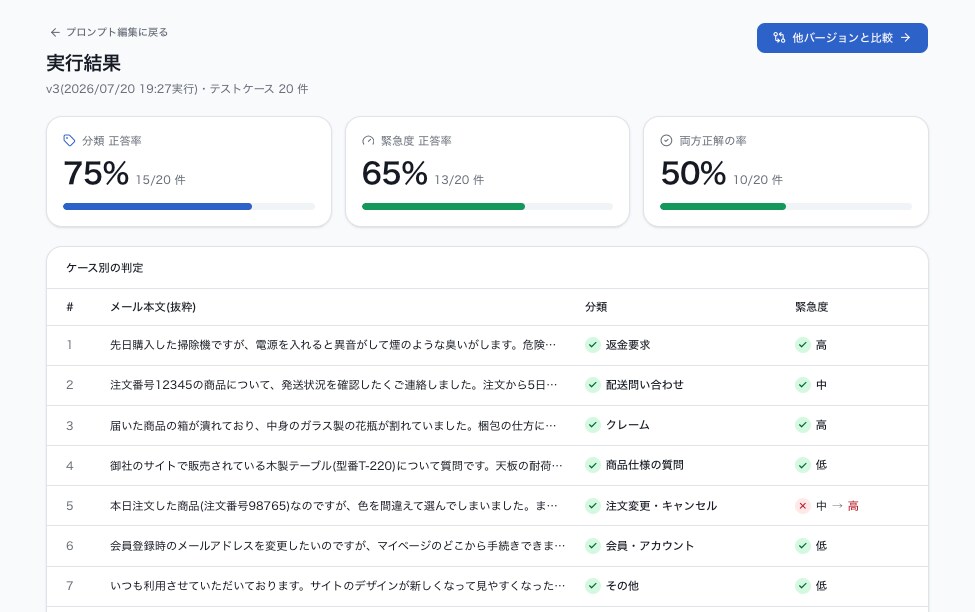Click the green check beside 注文変更・キャンセル

[x=593, y=506]
